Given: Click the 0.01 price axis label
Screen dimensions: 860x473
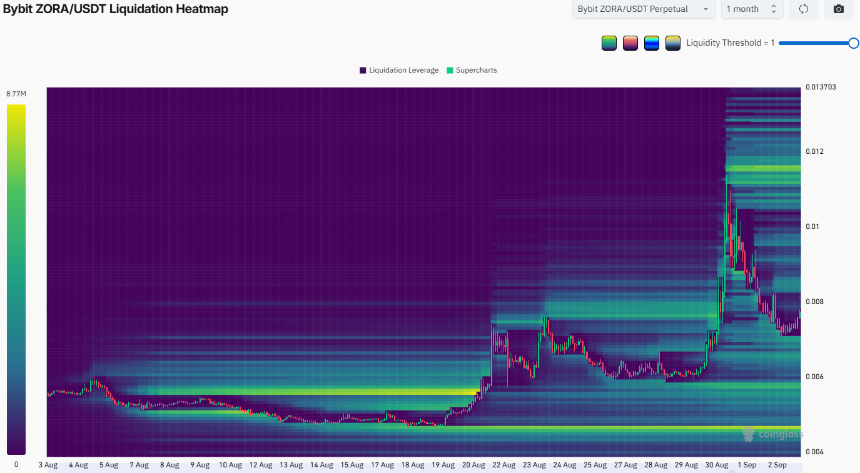Looking at the screenshot, I should point(813,227).
